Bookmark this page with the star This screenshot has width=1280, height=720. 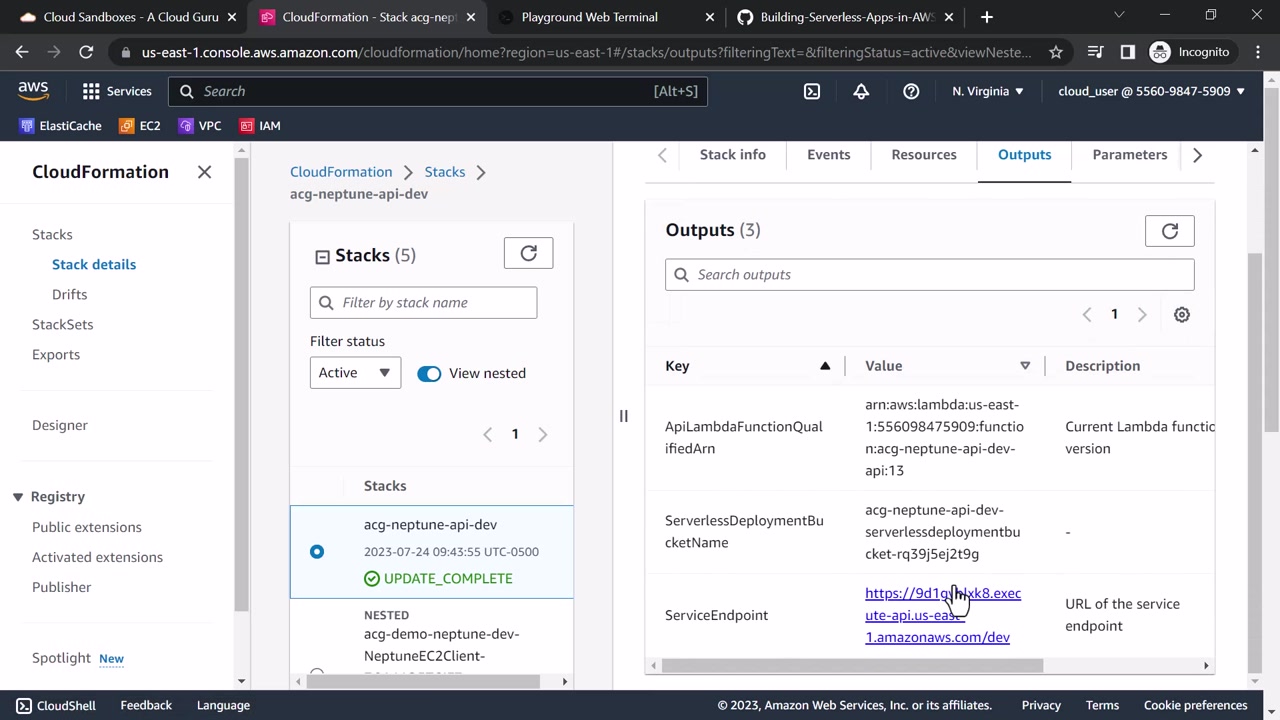pos(1056,52)
